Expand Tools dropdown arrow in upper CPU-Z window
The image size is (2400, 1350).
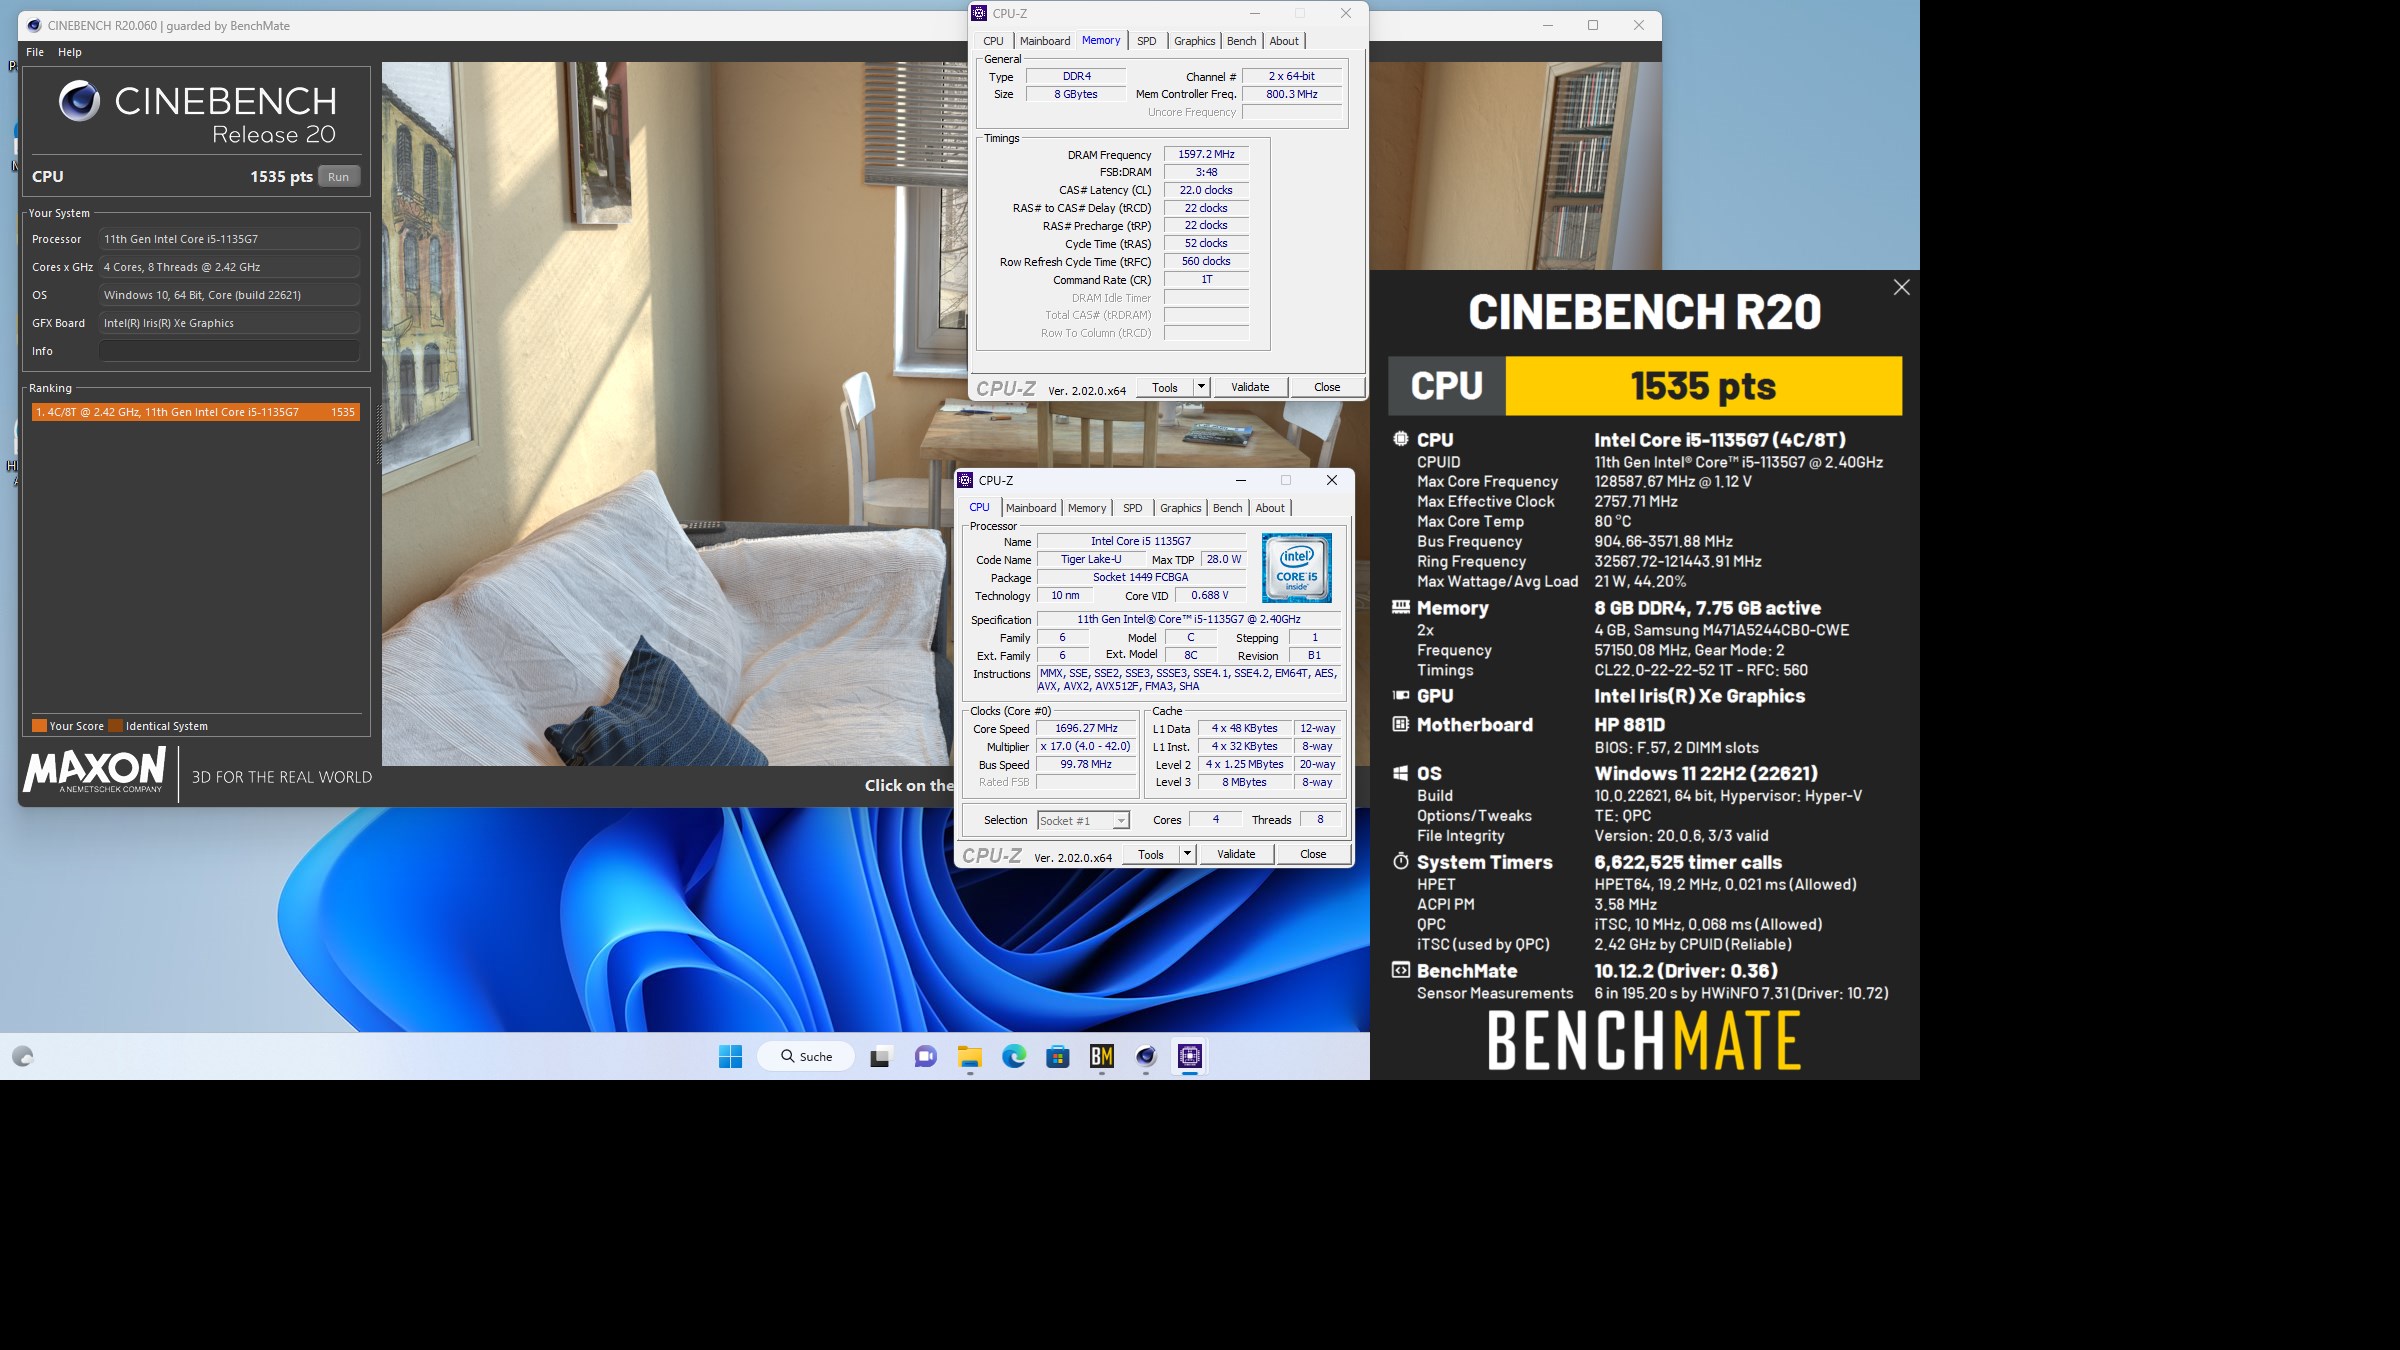point(1201,387)
